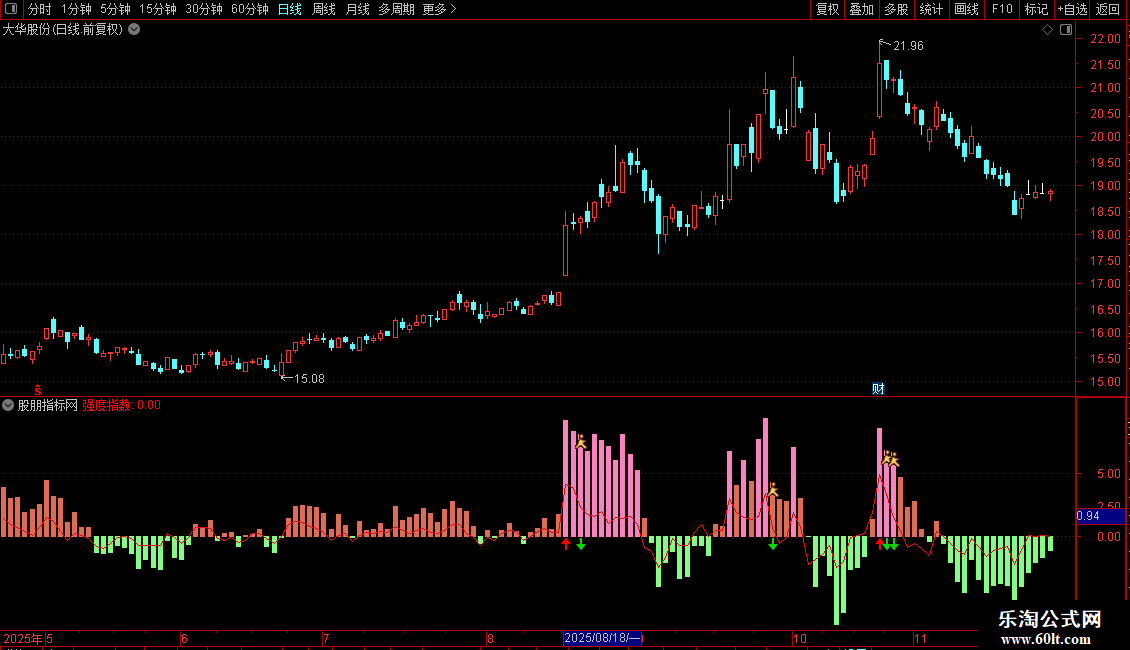
Task: Expand the 更多 periods dropdown
Action: click(440, 9)
